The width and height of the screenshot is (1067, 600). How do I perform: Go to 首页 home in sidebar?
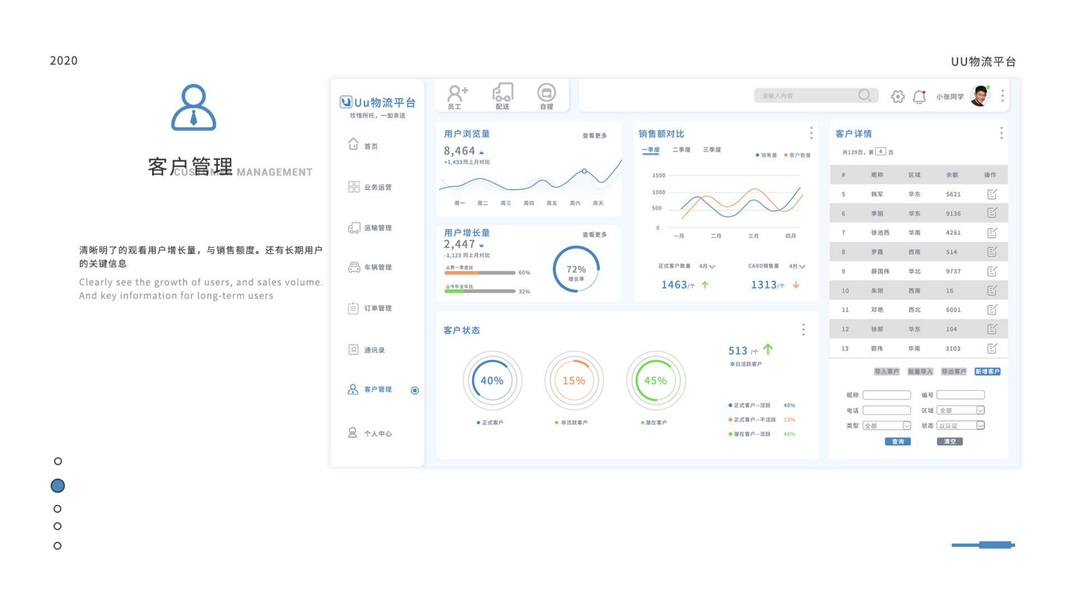click(364, 145)
